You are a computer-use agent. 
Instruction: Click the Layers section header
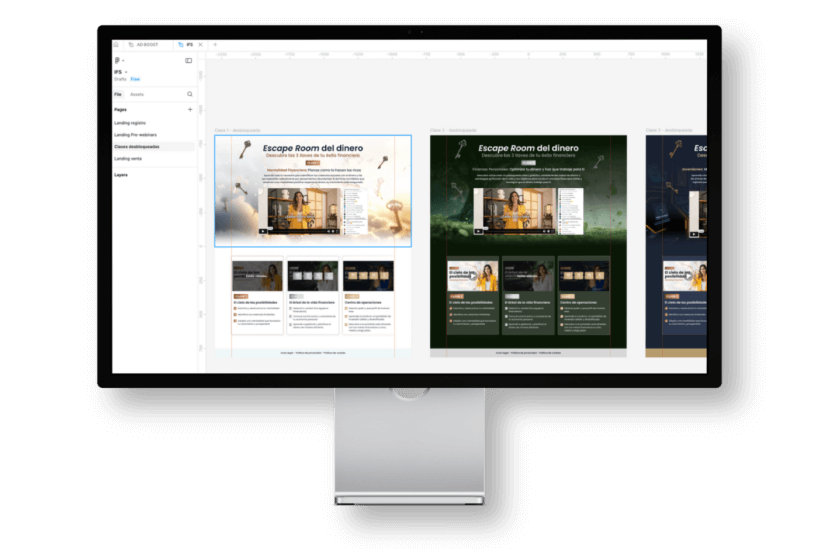coord(121,175)
